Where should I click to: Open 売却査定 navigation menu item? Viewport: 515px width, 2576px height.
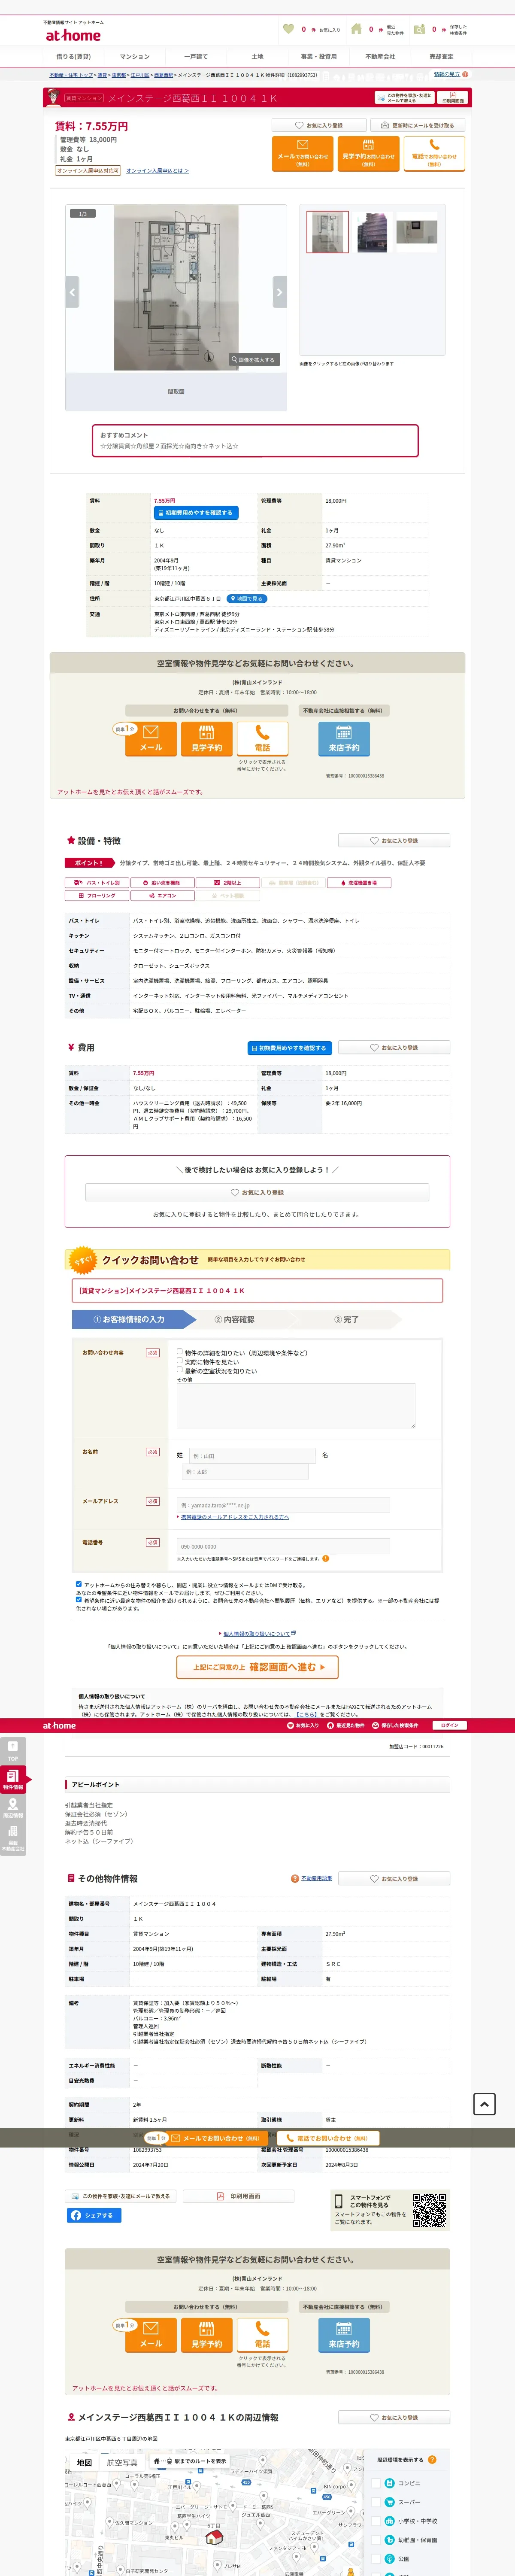coord(441,57)
